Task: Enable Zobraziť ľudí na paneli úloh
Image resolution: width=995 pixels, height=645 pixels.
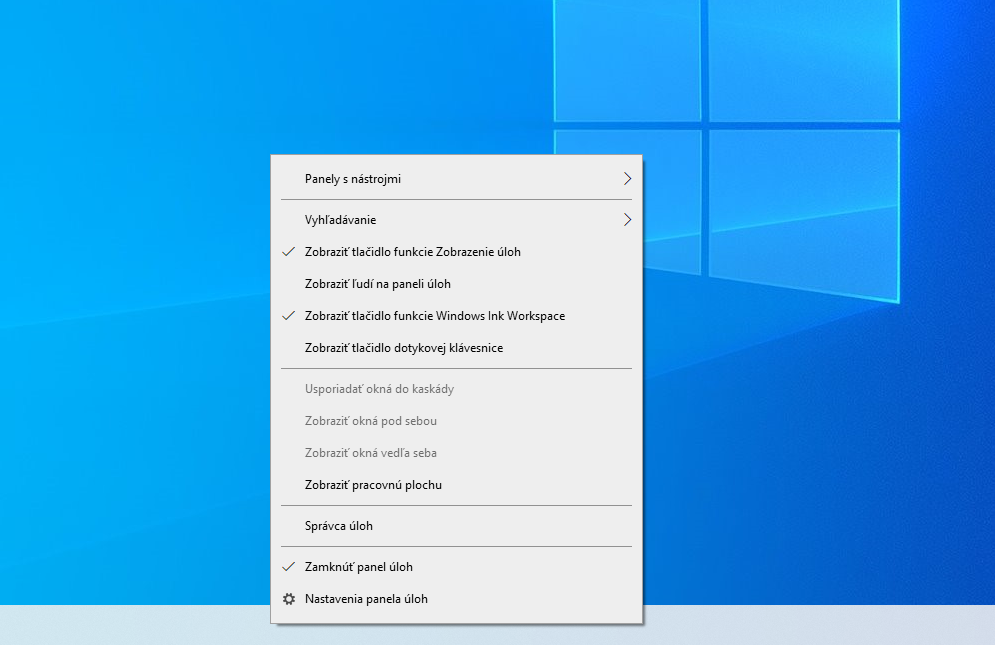Action: click(456, 284)
